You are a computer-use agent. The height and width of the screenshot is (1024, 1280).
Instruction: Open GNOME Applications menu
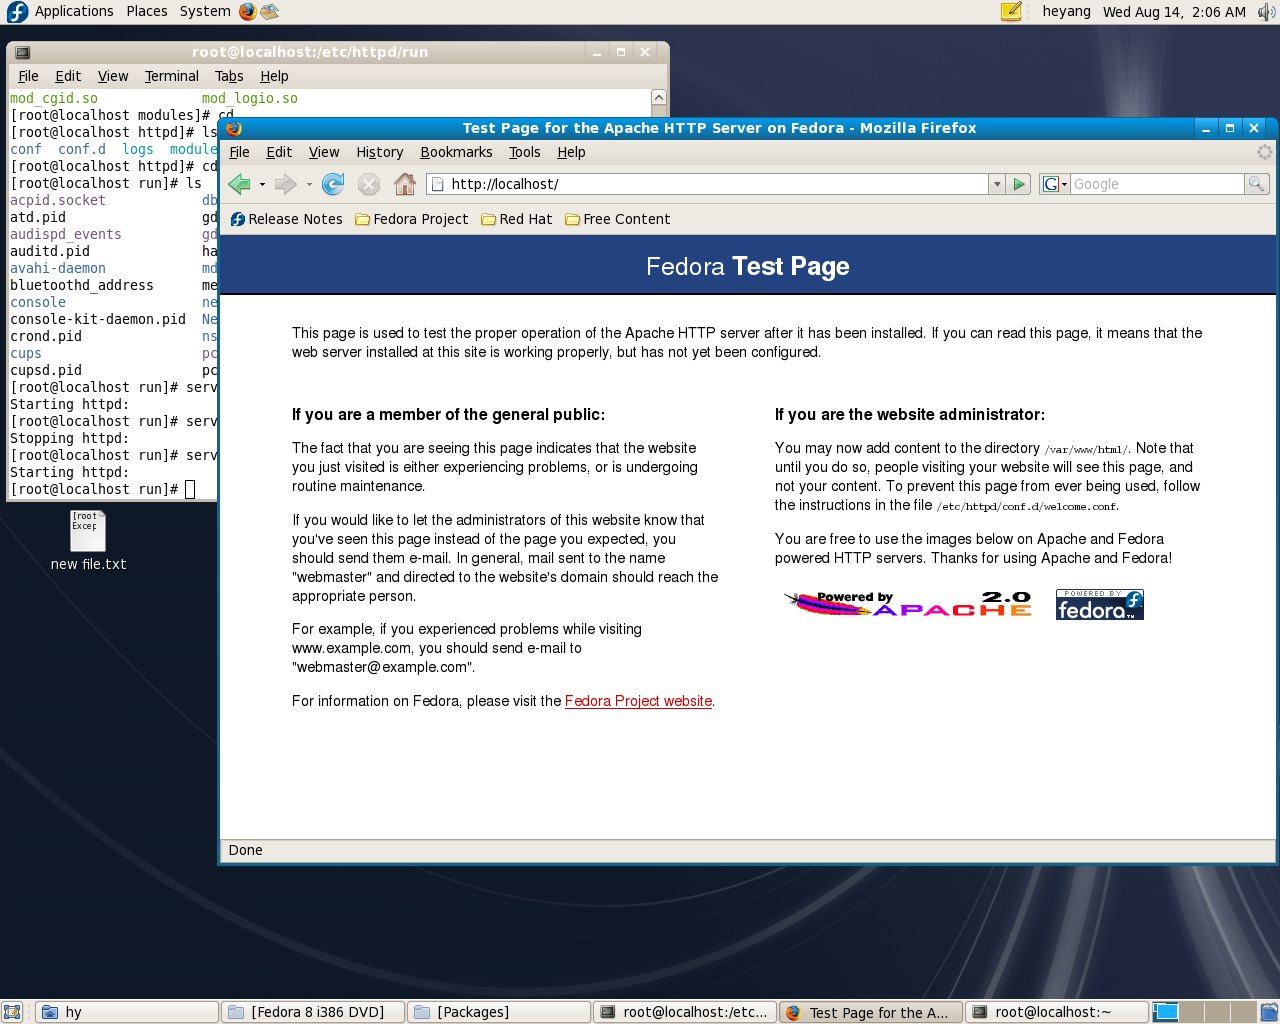(74, 12)
